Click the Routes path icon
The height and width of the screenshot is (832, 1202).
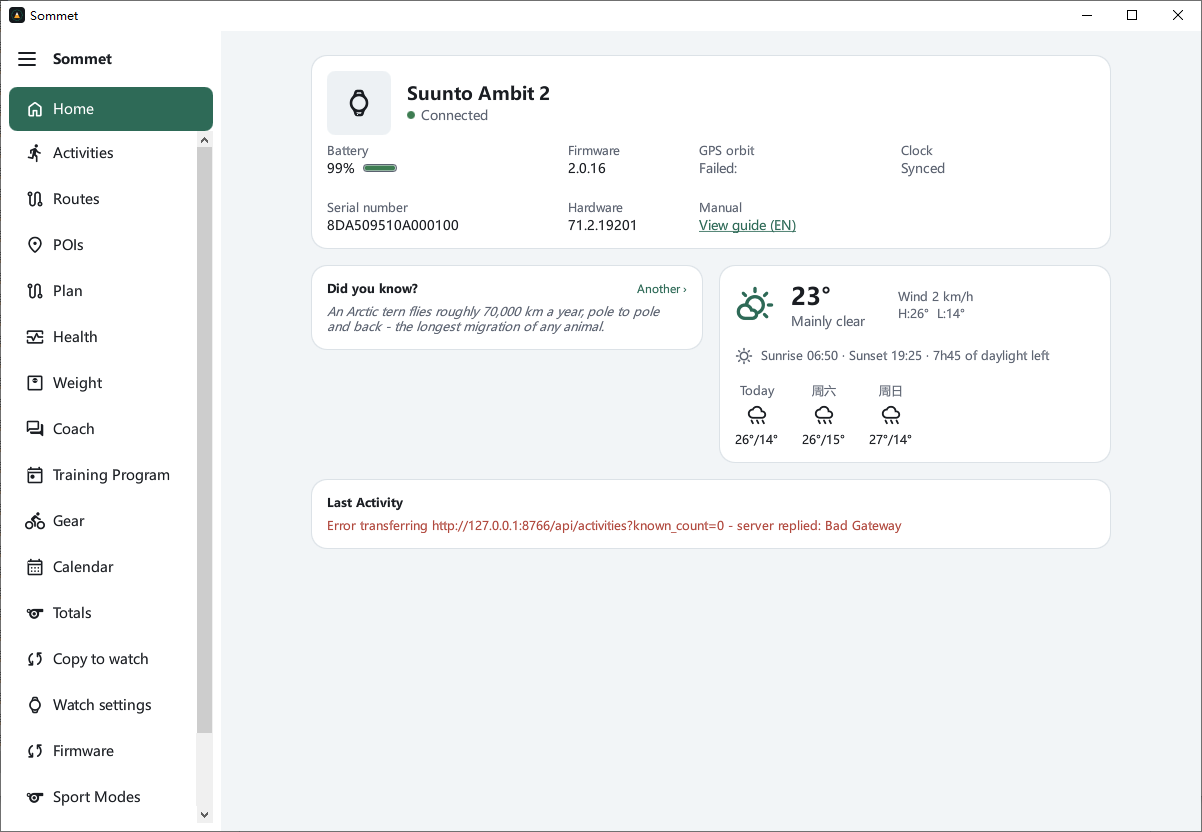[x=35, y=199]
